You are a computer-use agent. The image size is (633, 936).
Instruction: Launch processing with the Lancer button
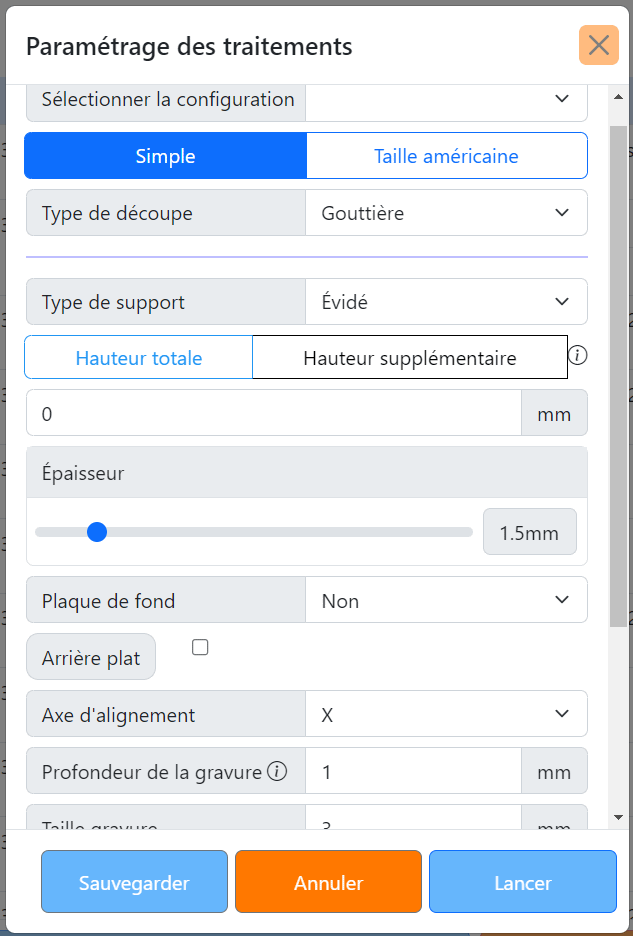pyautogui.click(x=522, y=884)
